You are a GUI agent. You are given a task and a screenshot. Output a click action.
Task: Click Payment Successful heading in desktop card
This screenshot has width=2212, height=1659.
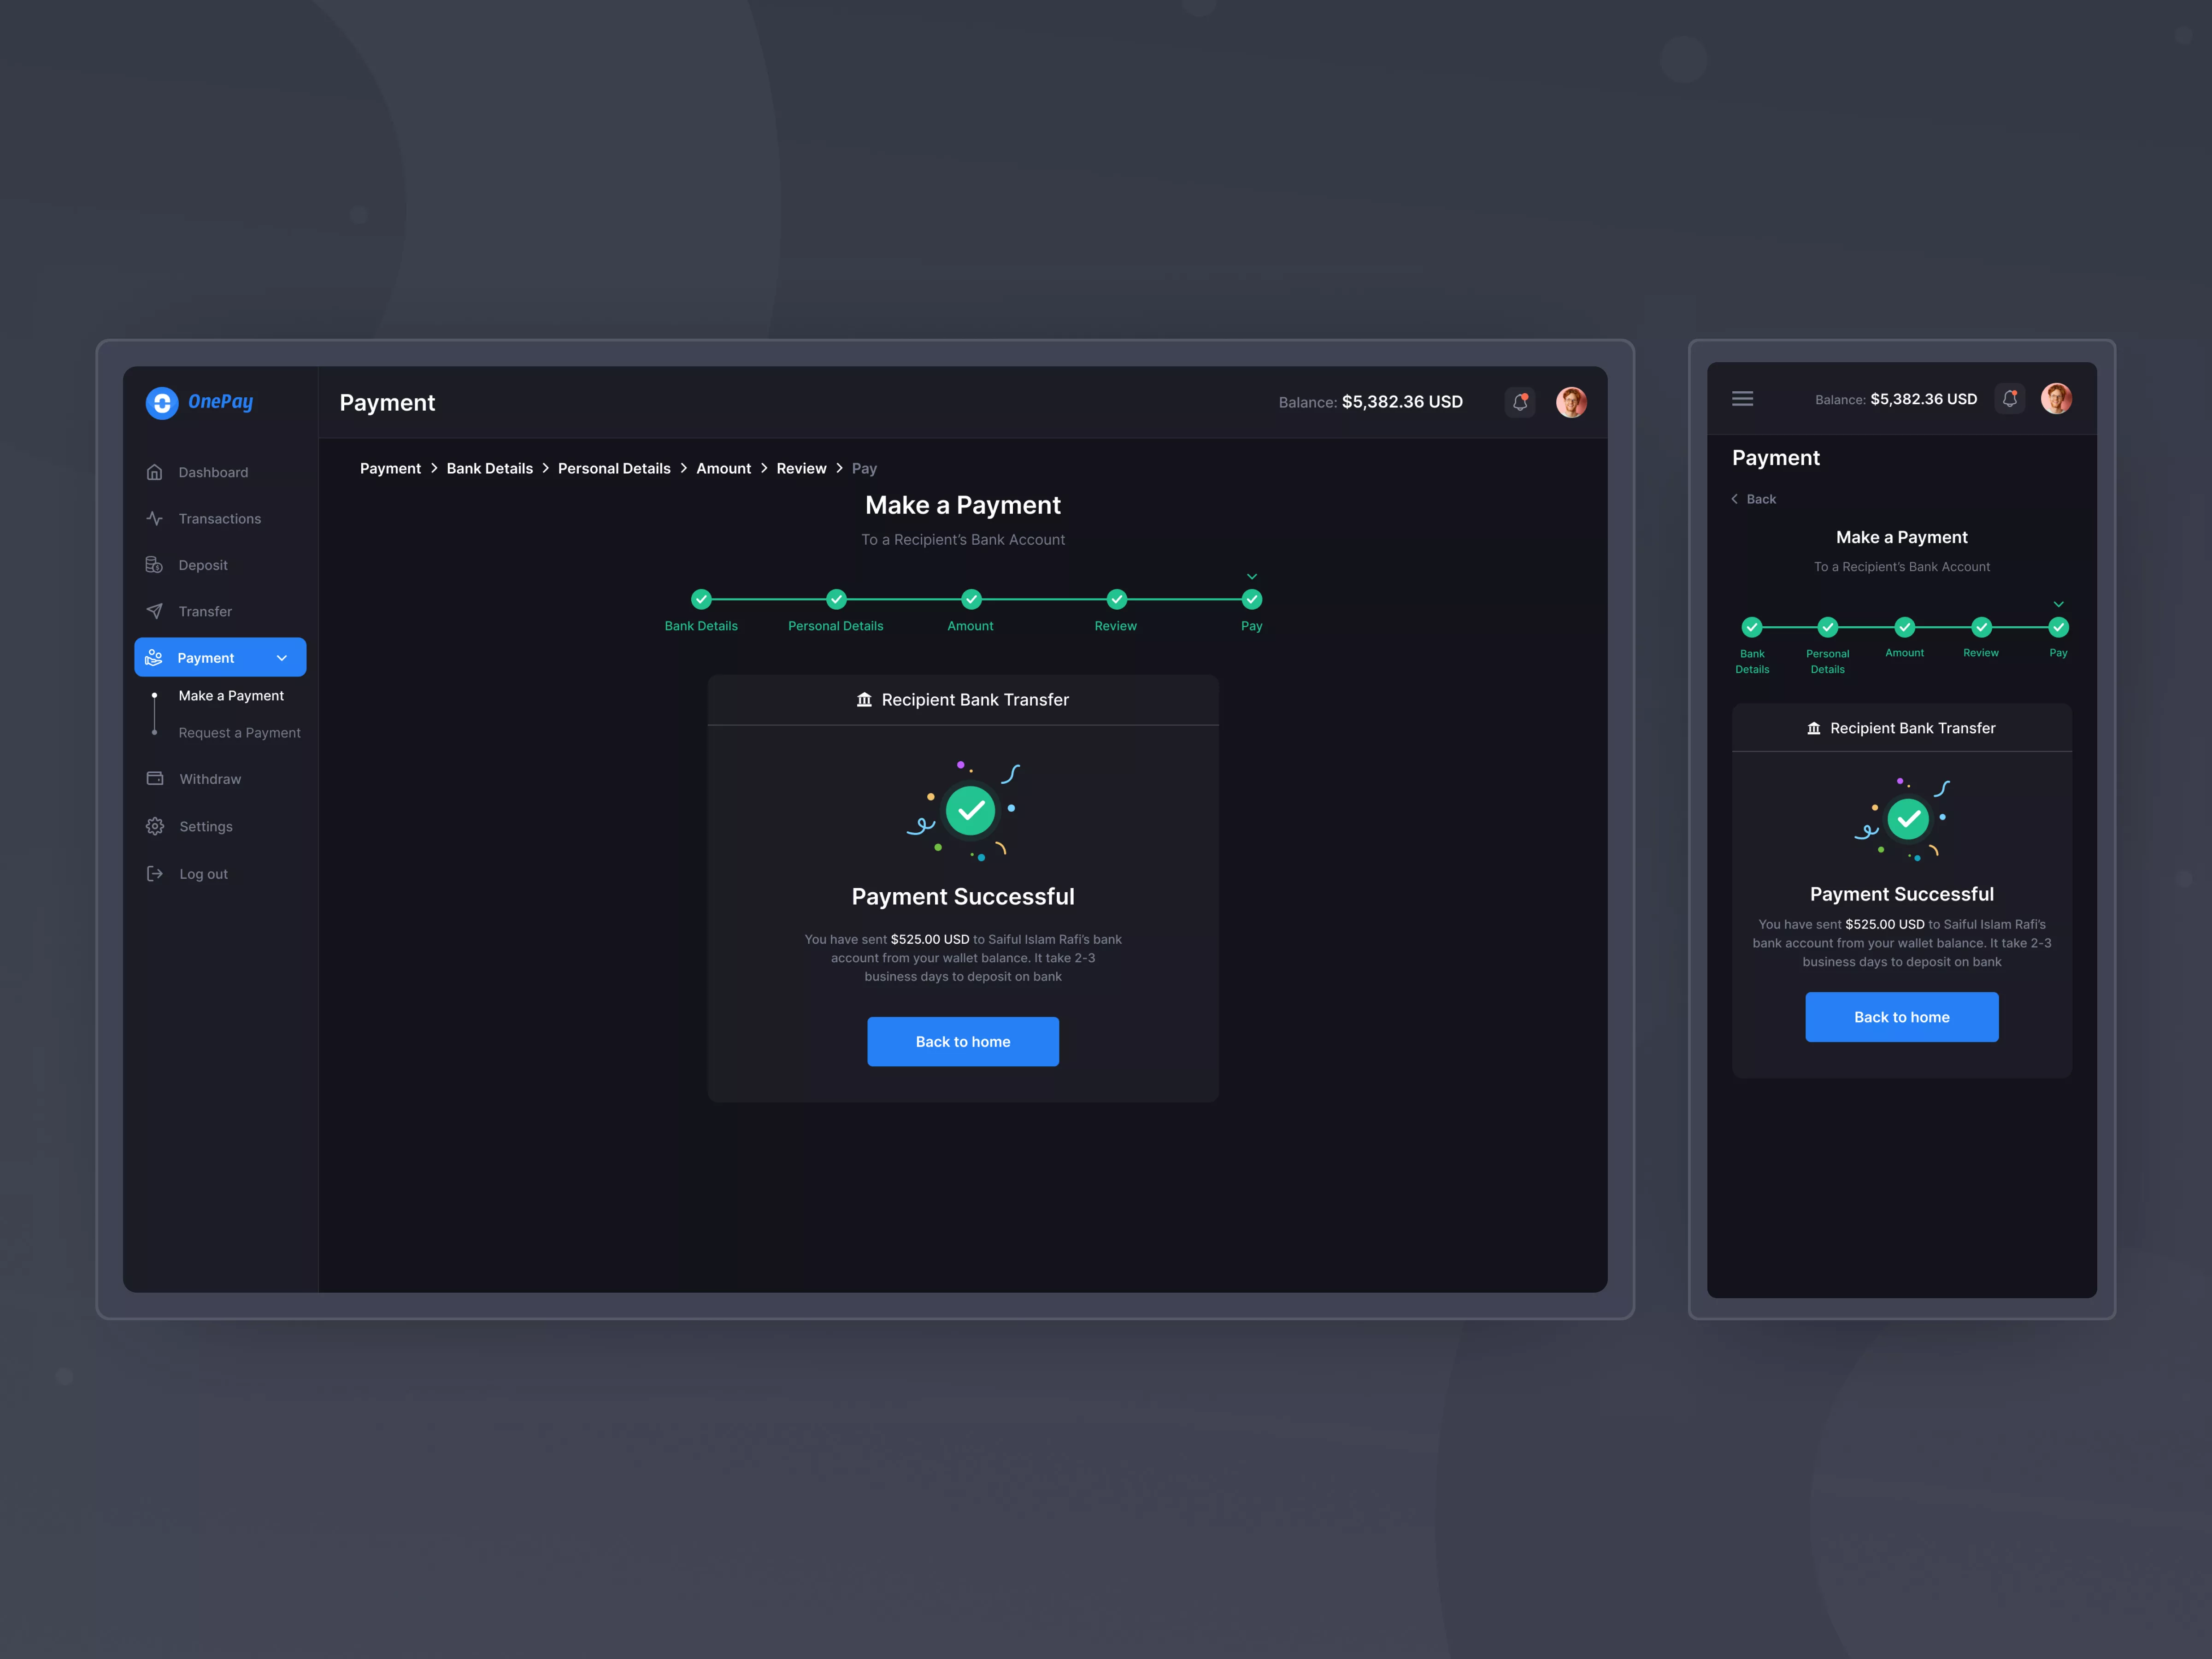pyautogui.click(x=963, y=897)
